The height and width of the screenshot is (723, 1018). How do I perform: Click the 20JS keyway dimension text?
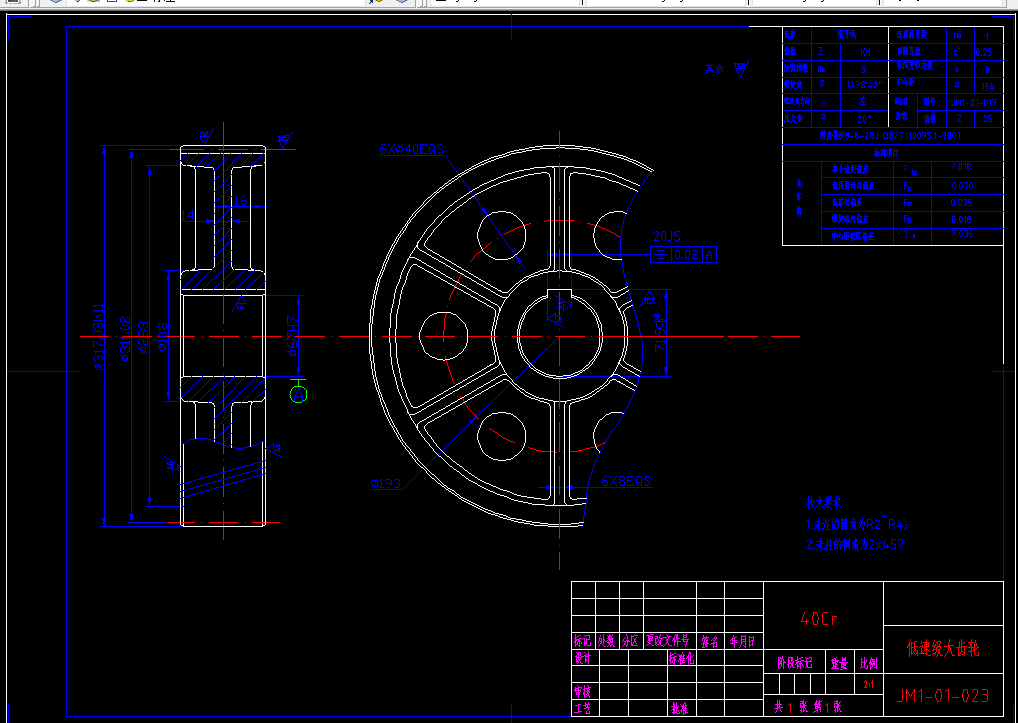[x=667, y=236]
